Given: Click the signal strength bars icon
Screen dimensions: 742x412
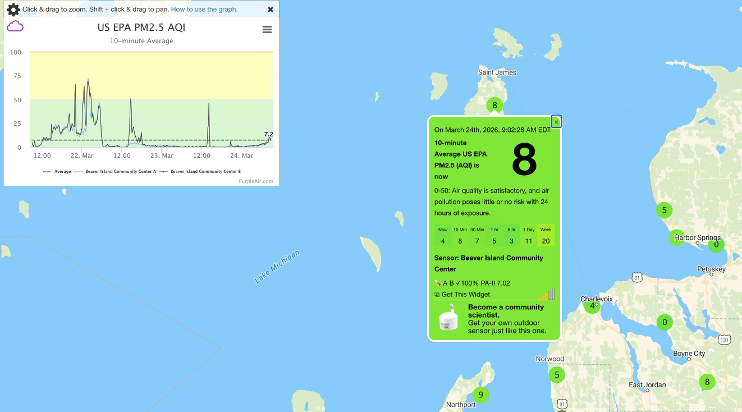Looking at the screenshot, I should (547, 294).
